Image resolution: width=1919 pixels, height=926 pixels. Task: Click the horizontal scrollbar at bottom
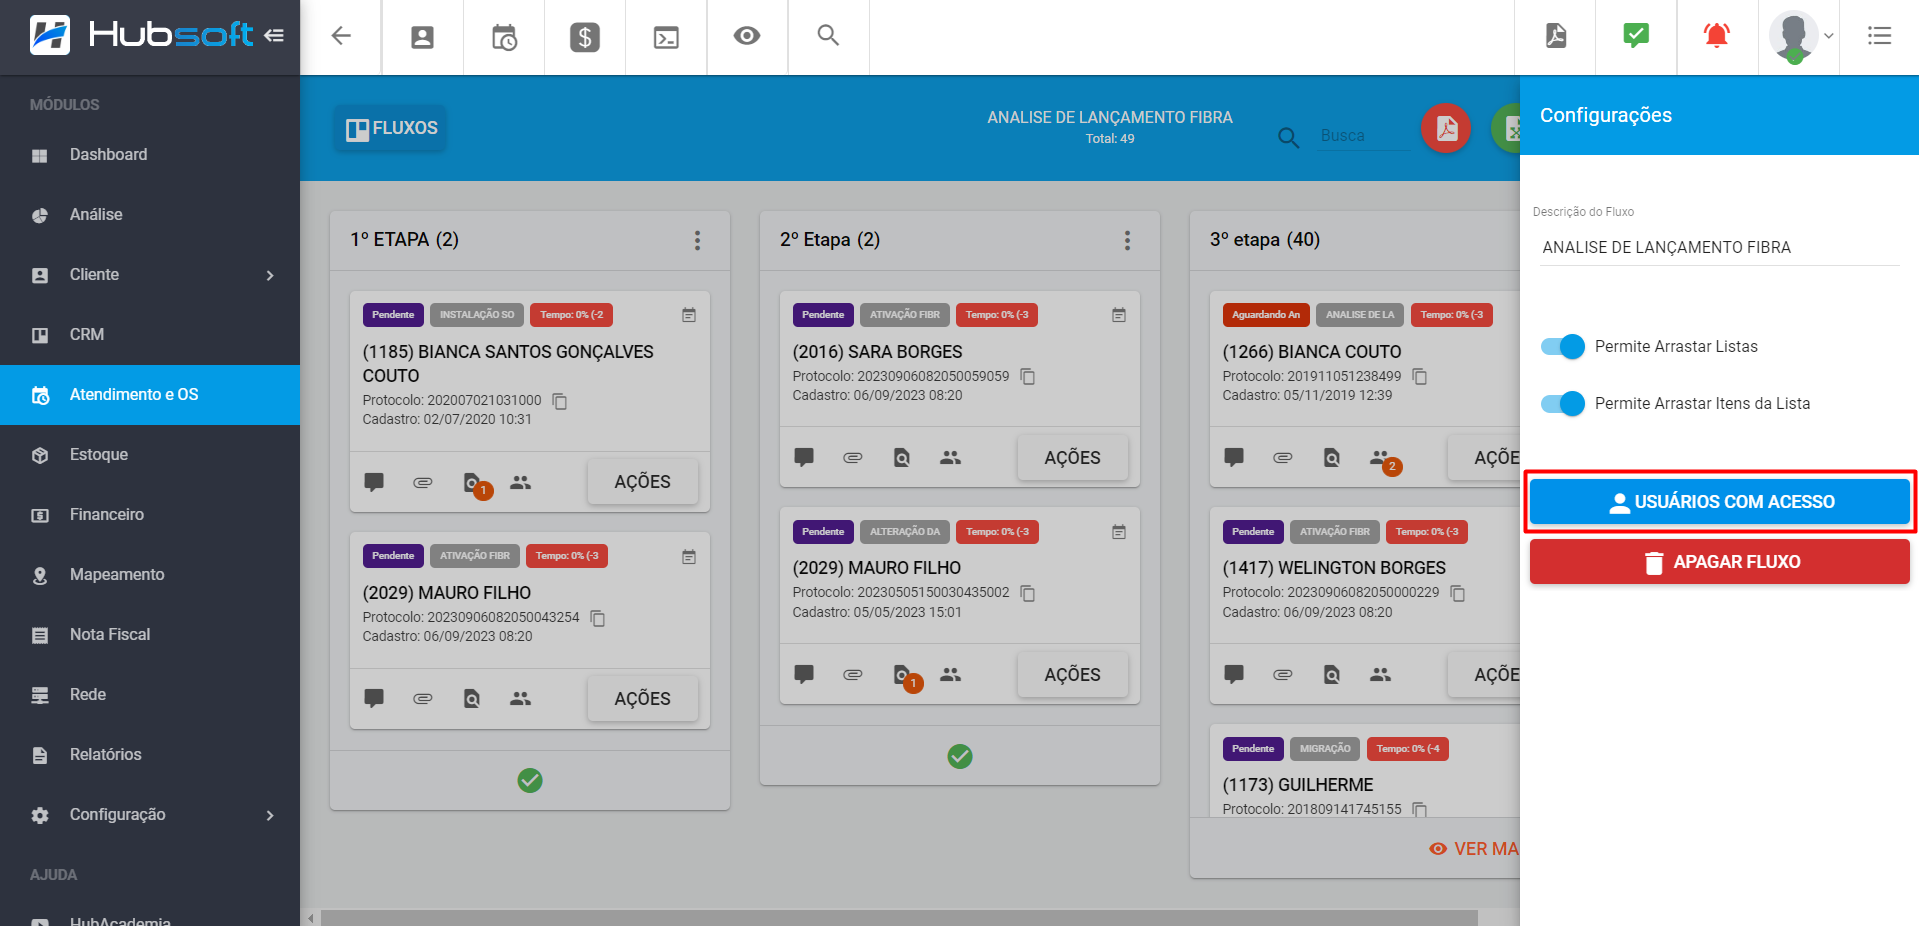click(x=898, y=917)
